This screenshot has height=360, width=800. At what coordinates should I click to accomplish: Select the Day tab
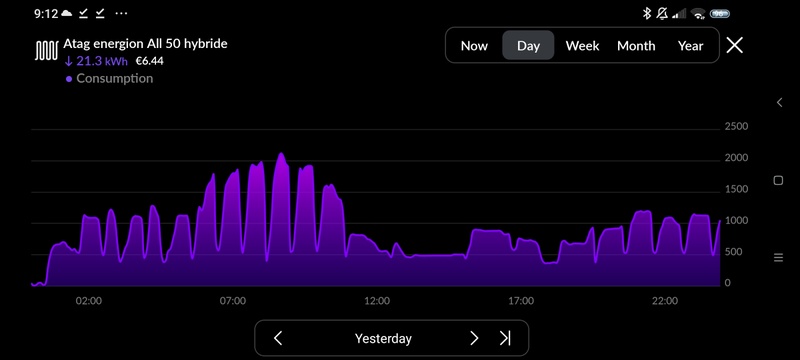tap(528, 46)
